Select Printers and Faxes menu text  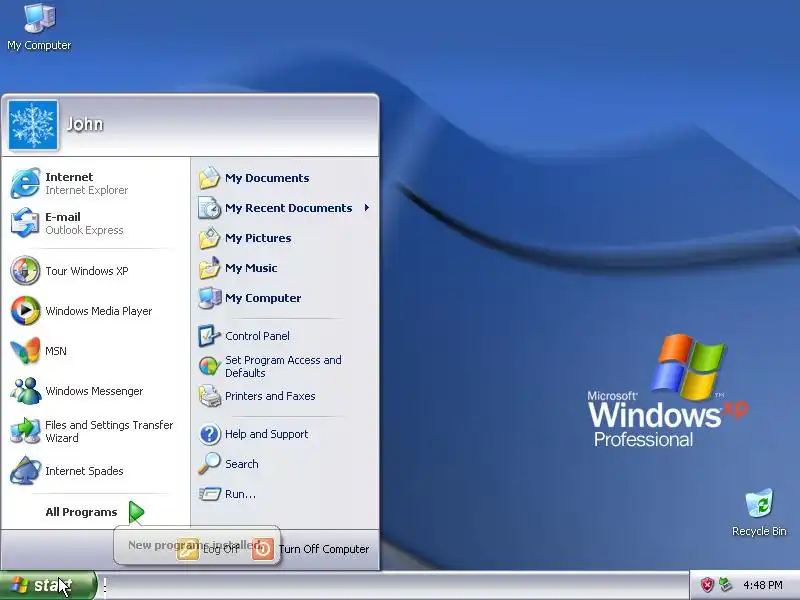pyautogui.click(x=270, y=396)
